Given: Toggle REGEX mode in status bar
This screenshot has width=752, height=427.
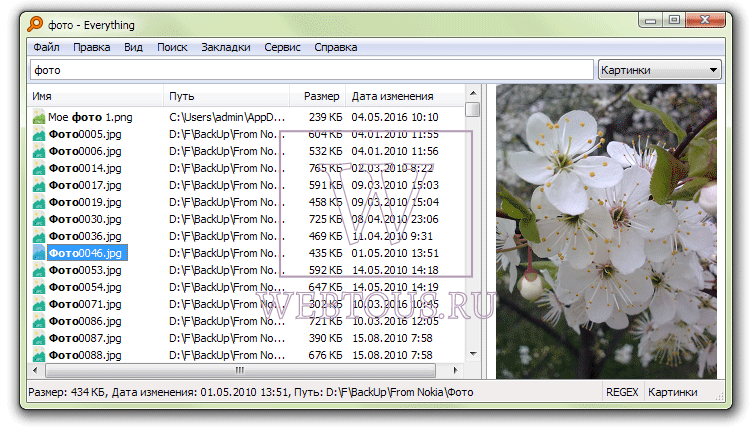Looking at the screenshot, I should [x=622, y=392].
